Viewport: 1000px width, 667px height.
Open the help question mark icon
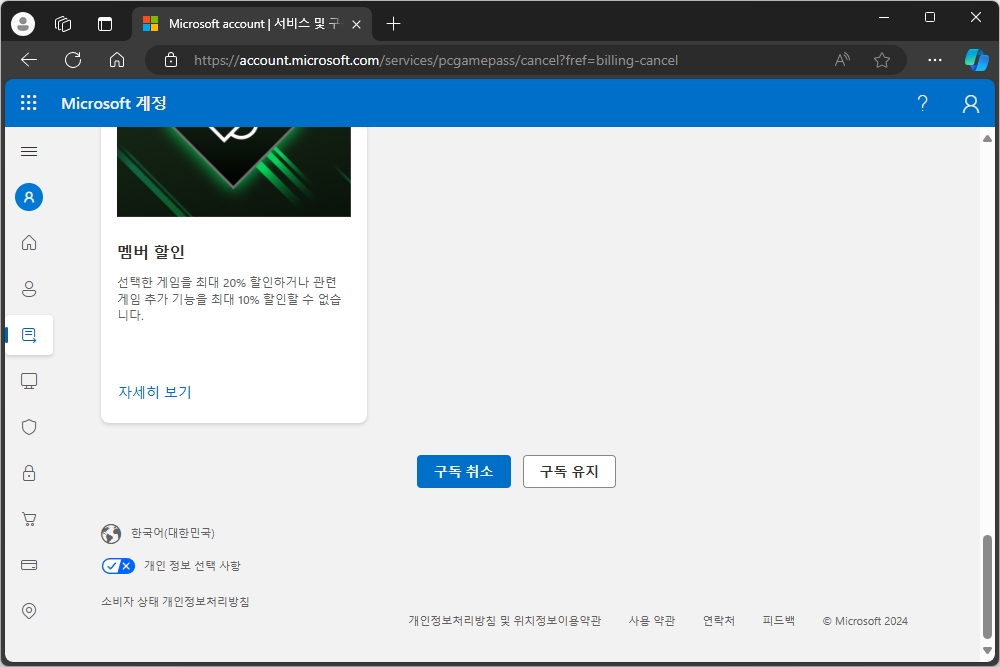922,103
